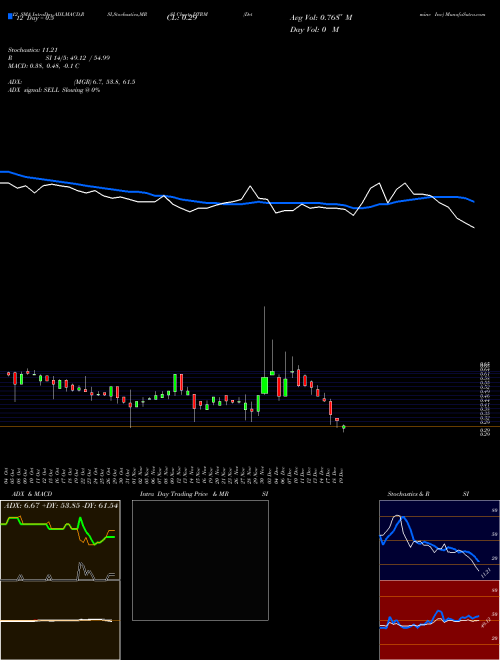Open the ADX mini chart with green line

pyautogui.click(x=60, y=540)
